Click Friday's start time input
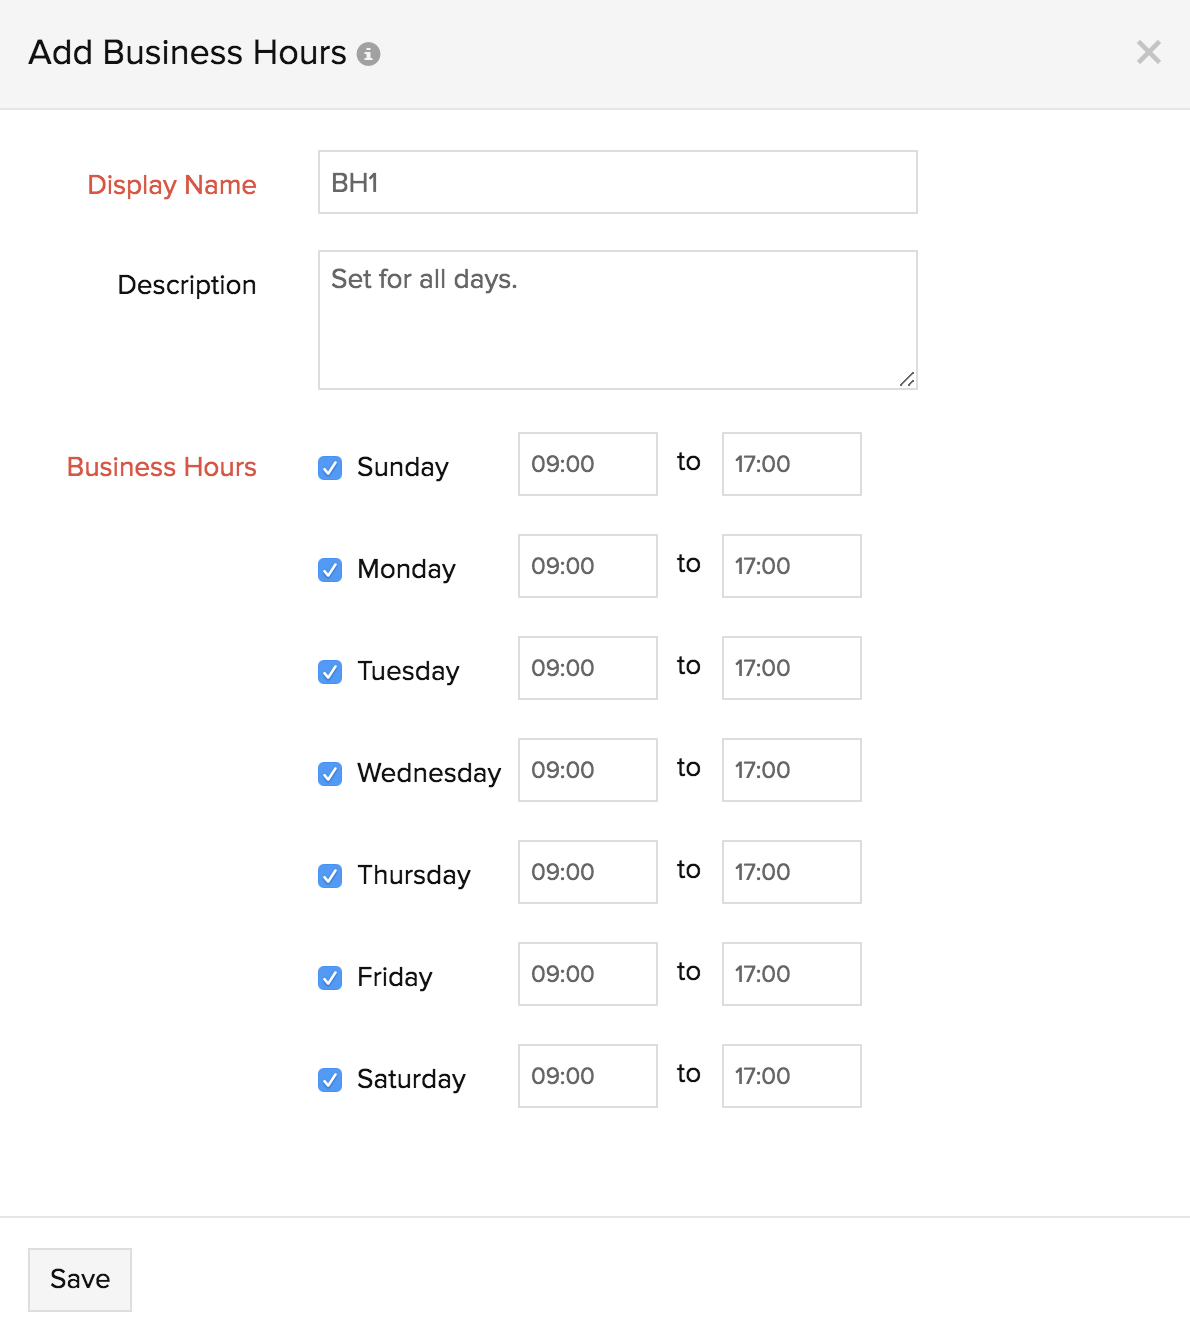Screen dimensions: 1190x1340 pyautogui.click(x=587, y=974)
